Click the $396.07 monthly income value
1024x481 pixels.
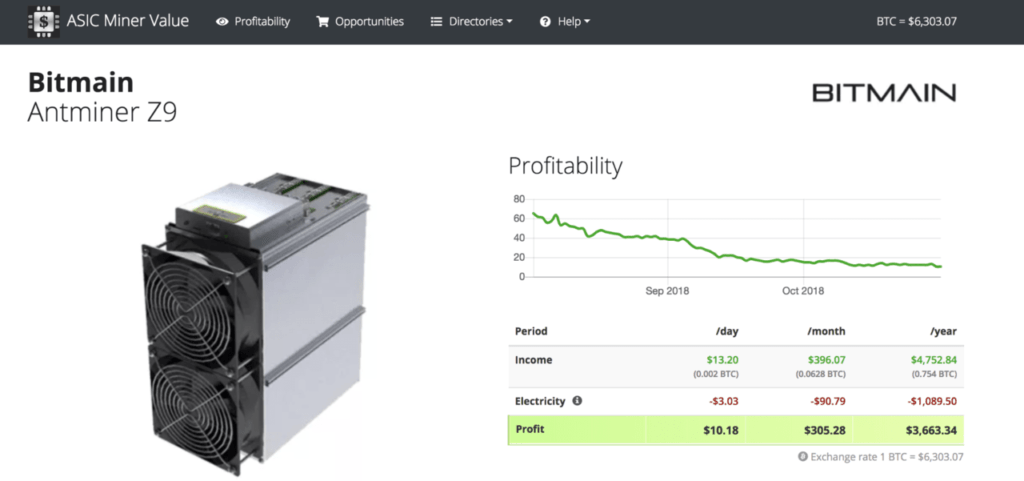pos(825,360)
